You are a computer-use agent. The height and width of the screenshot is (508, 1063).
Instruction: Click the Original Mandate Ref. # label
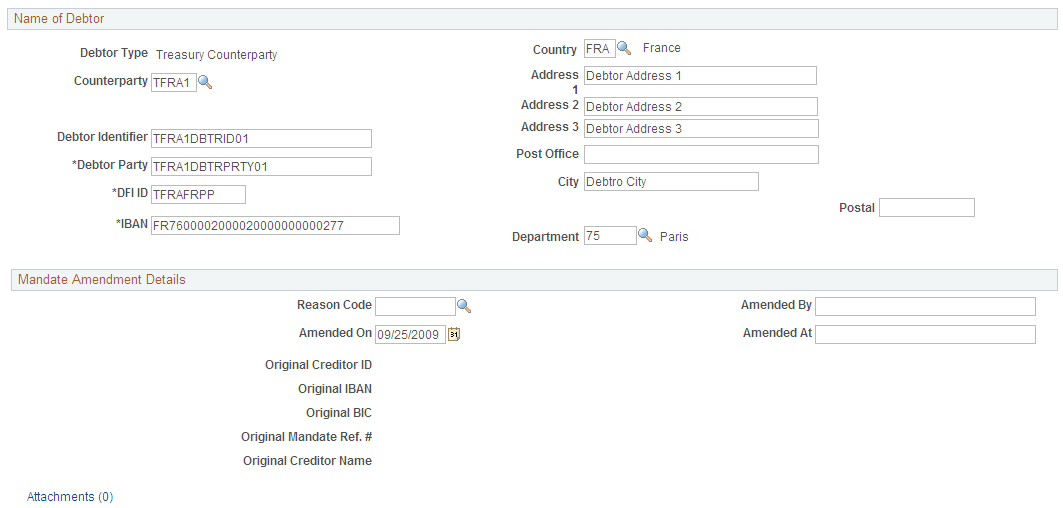click(306, 436)
